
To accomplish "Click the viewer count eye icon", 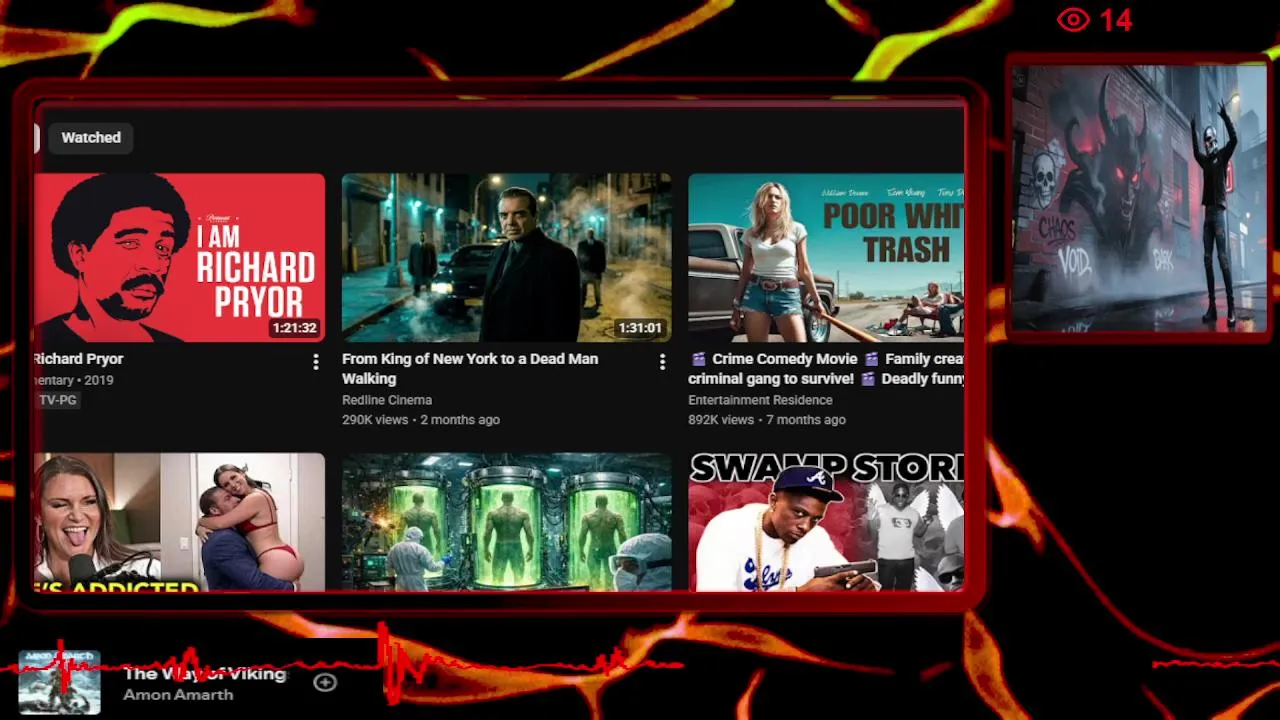I will [1073, 20].
